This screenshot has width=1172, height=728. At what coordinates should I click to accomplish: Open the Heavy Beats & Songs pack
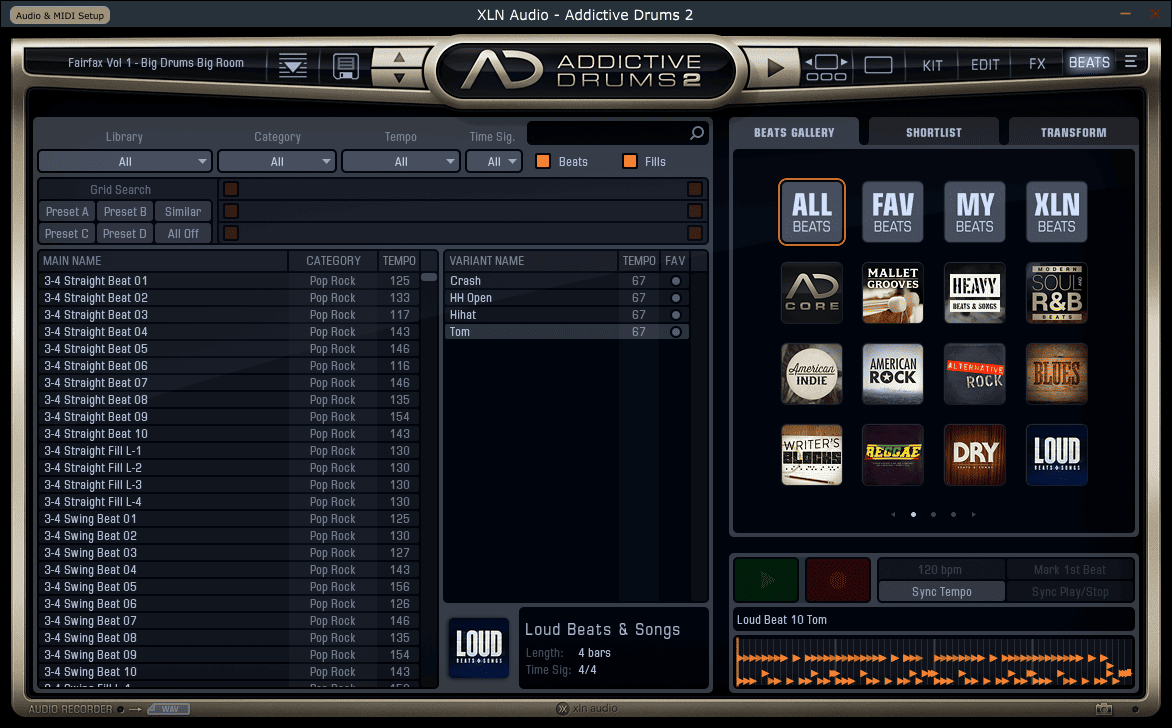click(975, 292)
